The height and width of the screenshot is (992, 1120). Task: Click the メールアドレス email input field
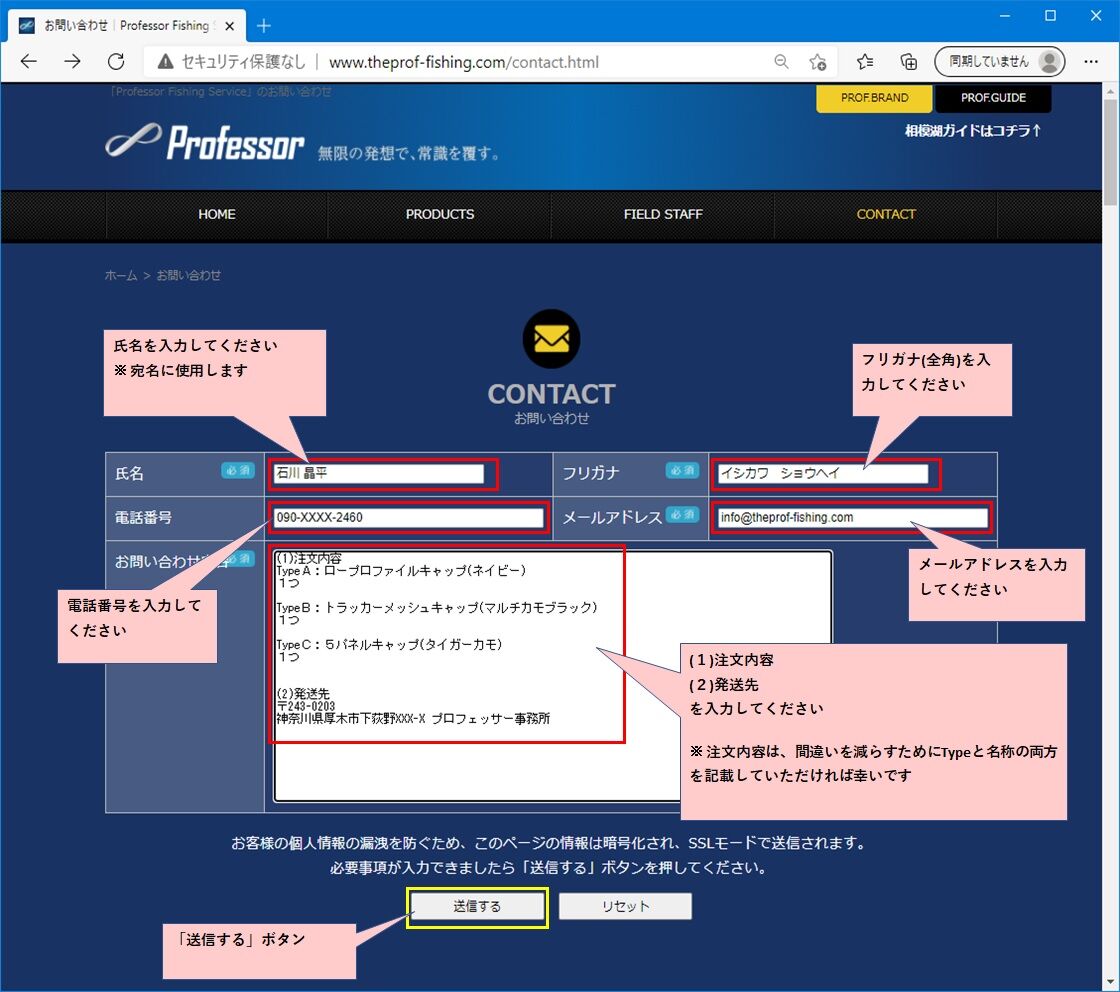tap(853, 517)
